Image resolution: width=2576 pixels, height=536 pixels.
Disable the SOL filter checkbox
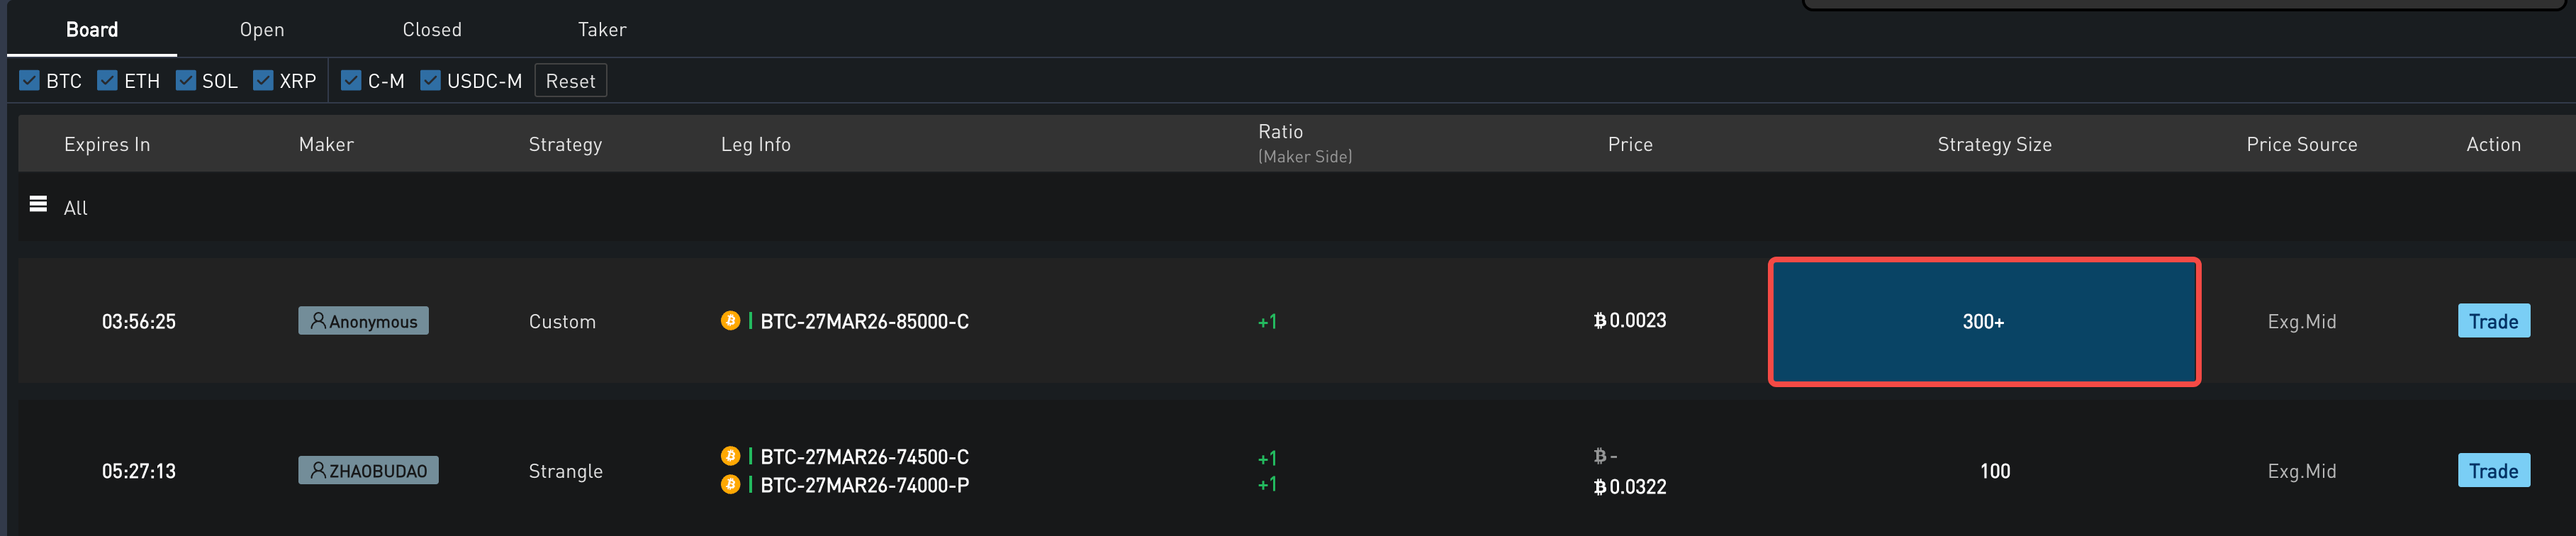pos(186,81)
